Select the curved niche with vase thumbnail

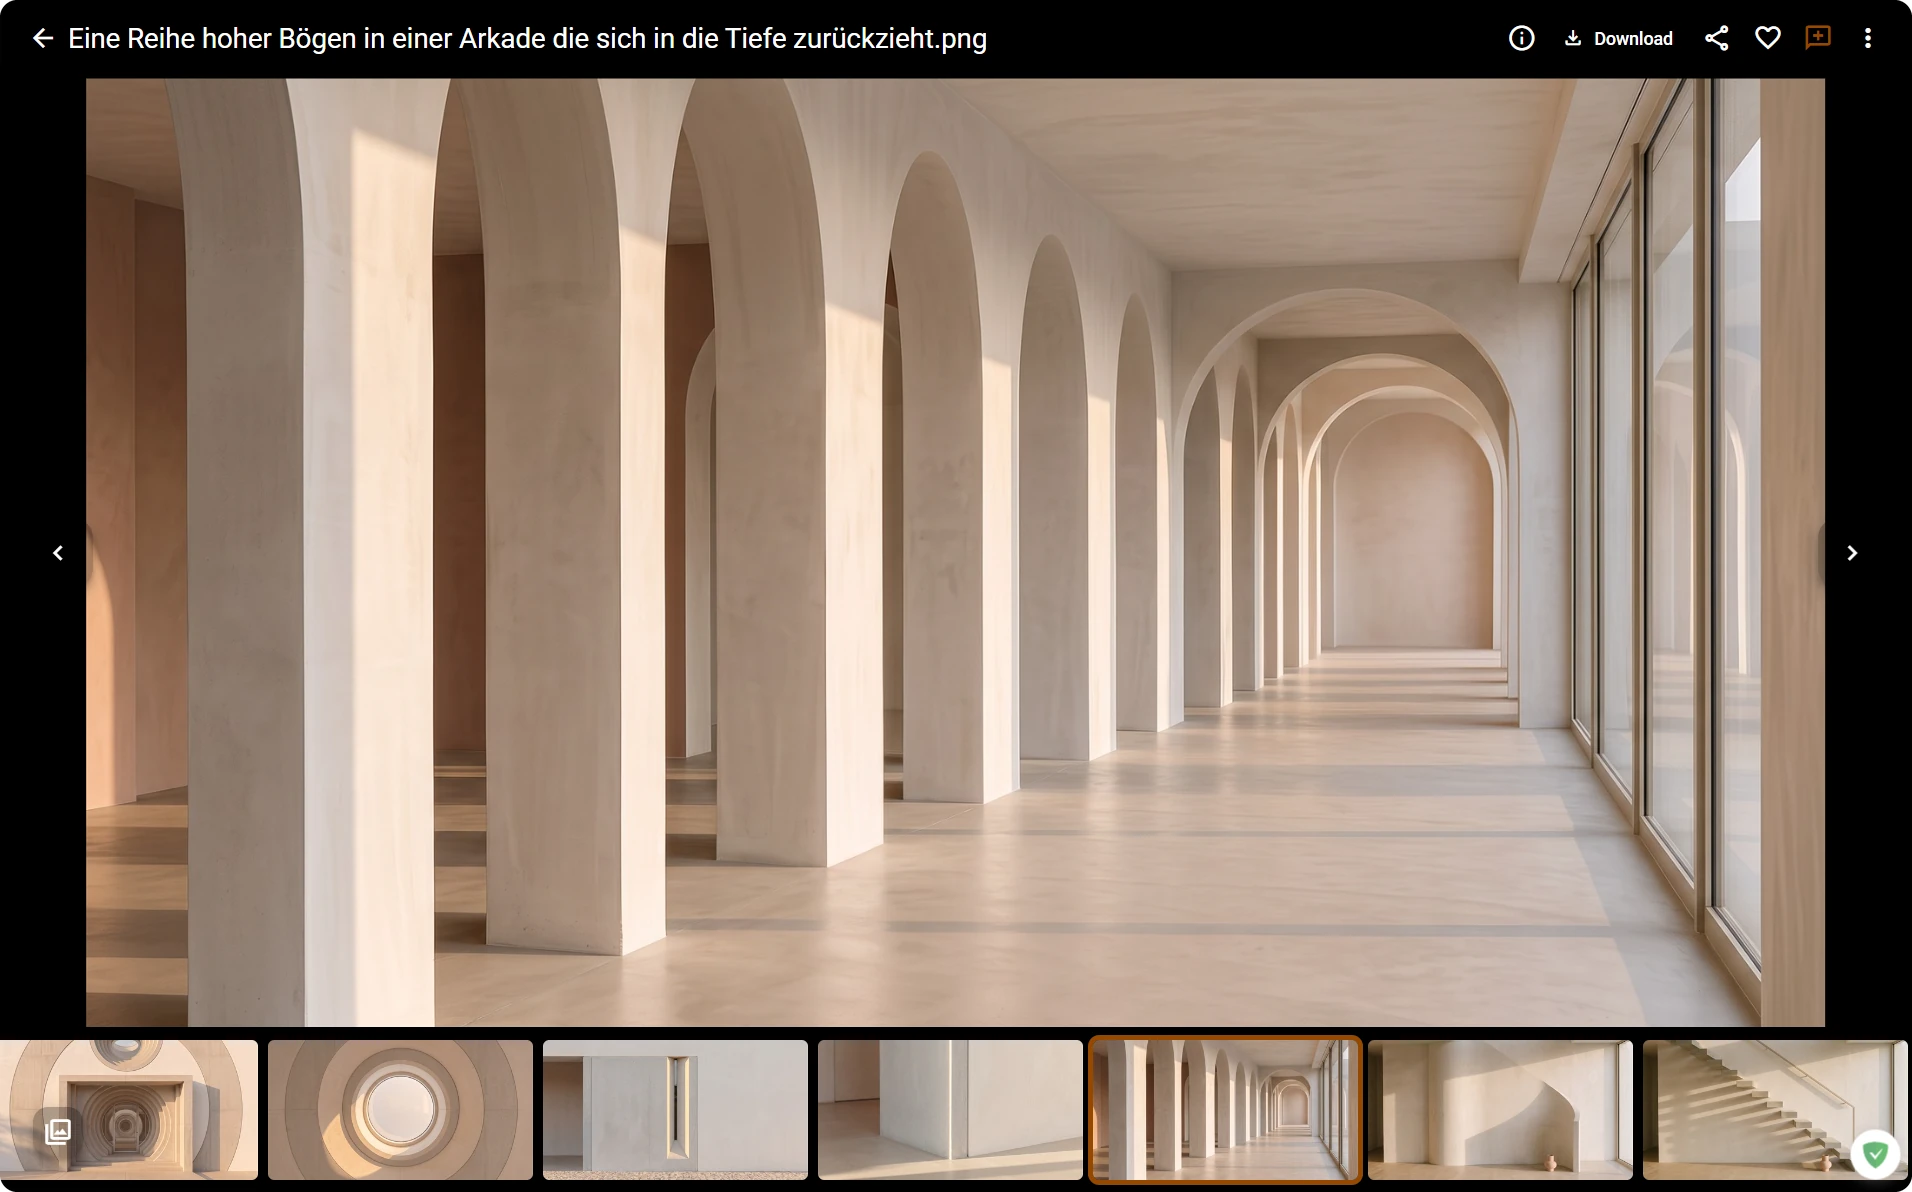pos(1500,1110)
